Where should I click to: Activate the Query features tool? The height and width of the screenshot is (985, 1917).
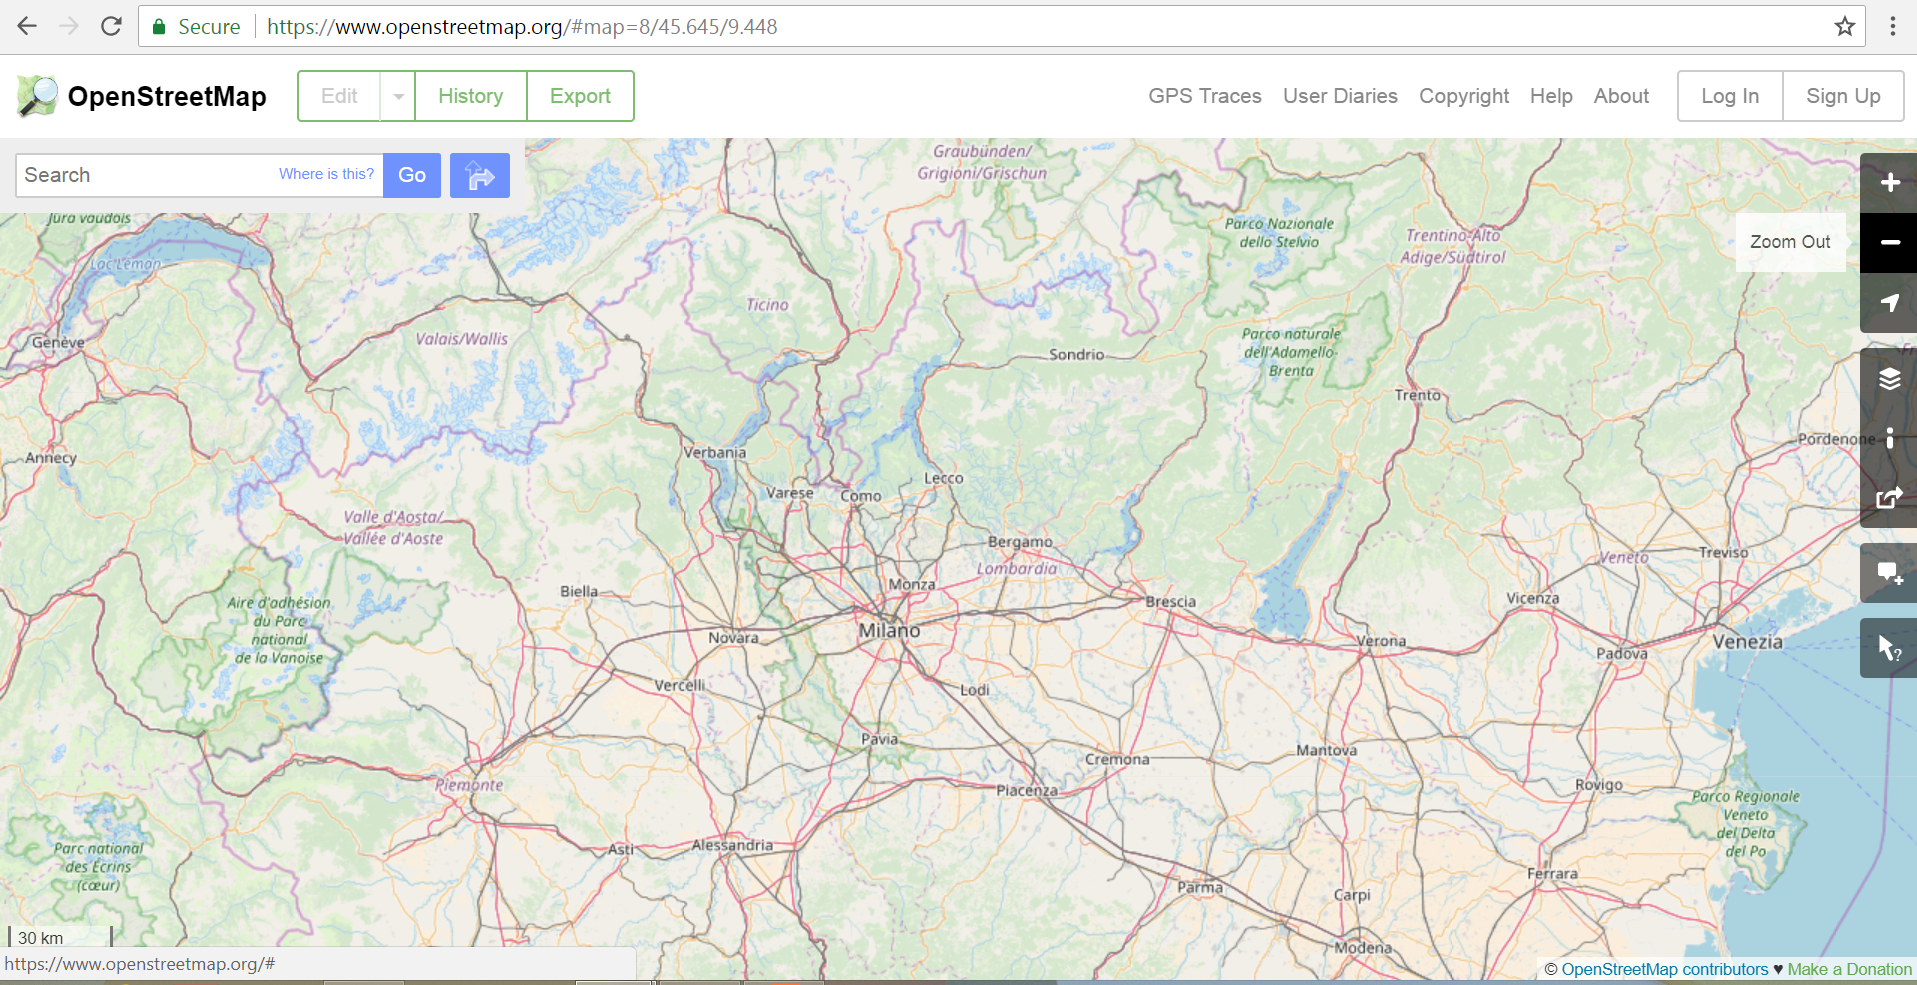pos(1889,649)
